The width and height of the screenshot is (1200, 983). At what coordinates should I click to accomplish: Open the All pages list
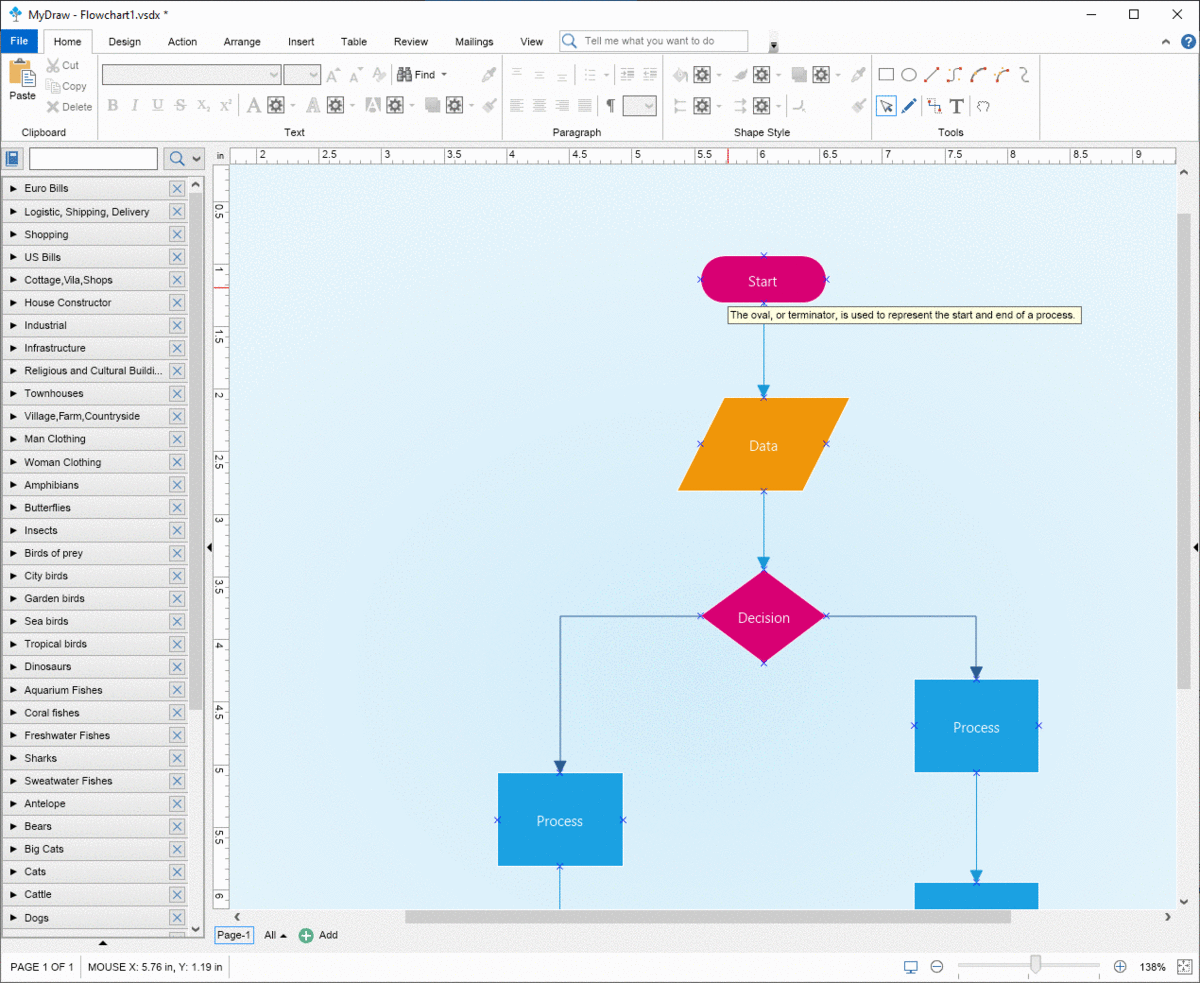pyautogui.click(x=275, y=935)
